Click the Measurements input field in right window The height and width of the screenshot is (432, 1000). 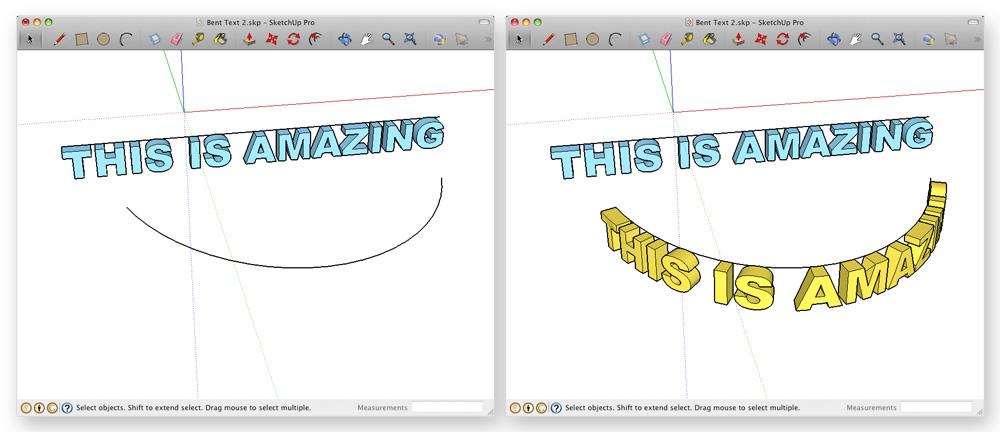935,408
